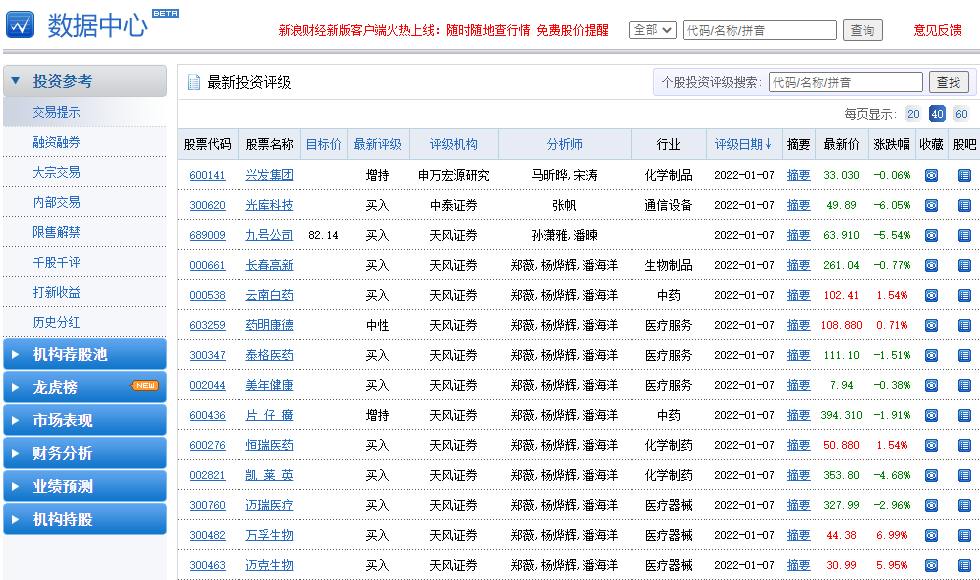The width and height of the screenshot is (980, 580).
Task: Click the 收藏 icon for 万孚生物
Action: (x=931, y=536)
